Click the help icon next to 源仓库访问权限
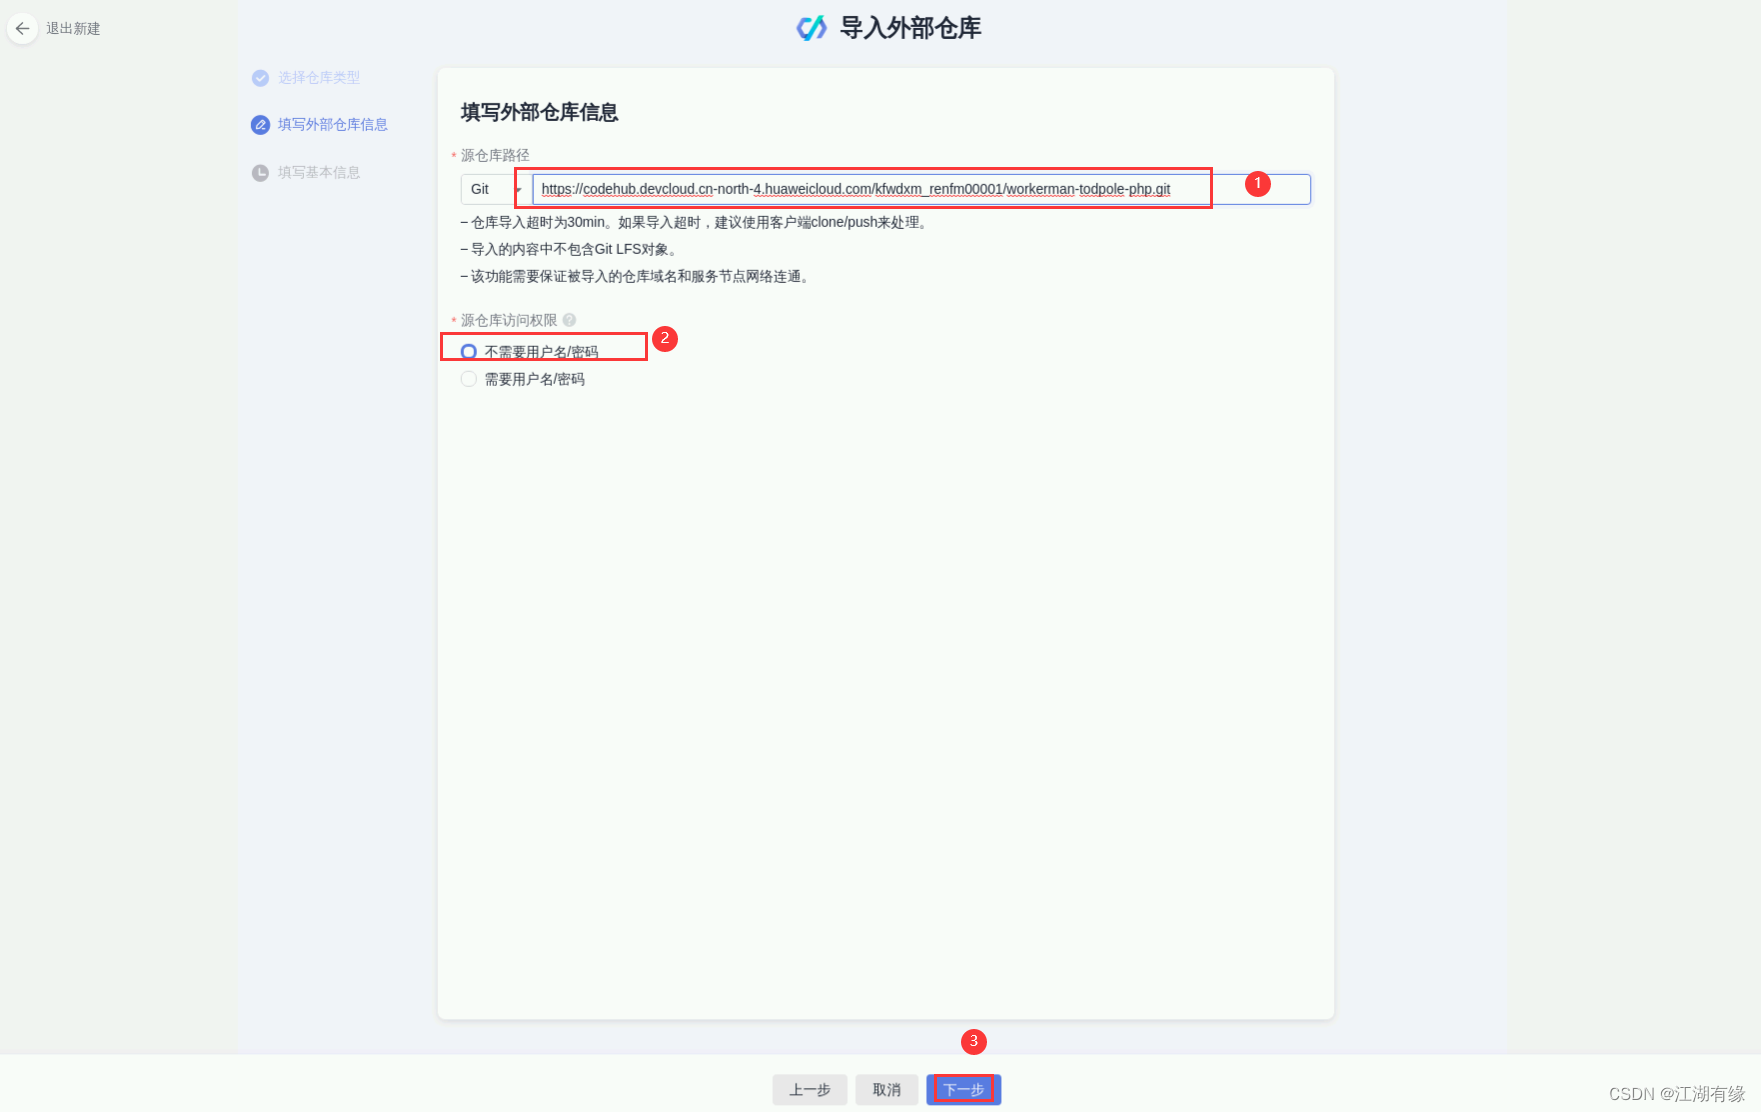The image size is (1761, 1112). click(x=569, y=320)
